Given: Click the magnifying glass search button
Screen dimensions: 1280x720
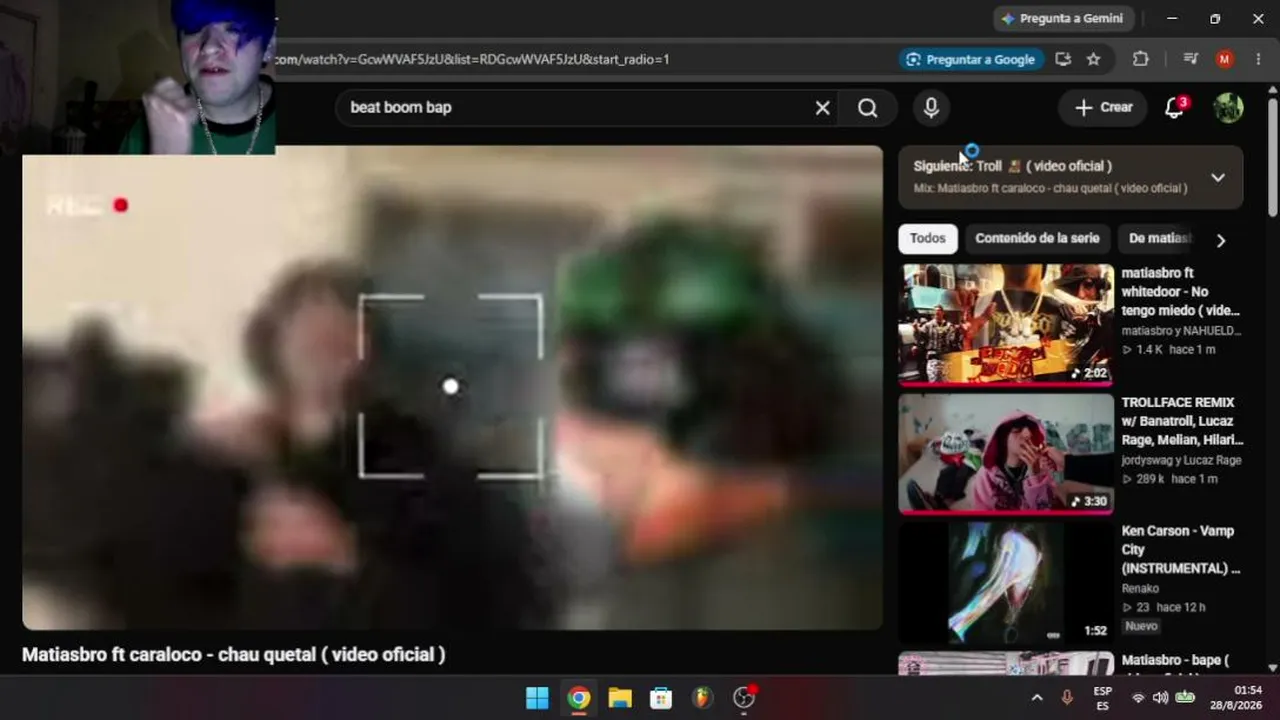Looking at the screenshot, I should 867,108.
